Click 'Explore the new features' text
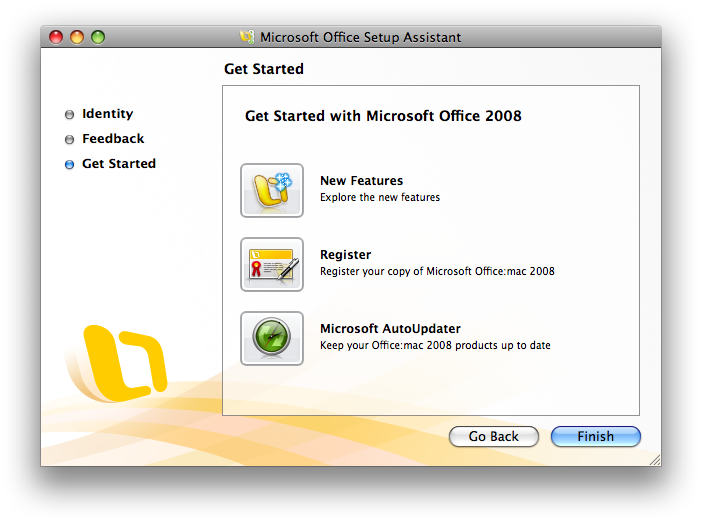This screenshot has height=522, width=702. point(380,197)
